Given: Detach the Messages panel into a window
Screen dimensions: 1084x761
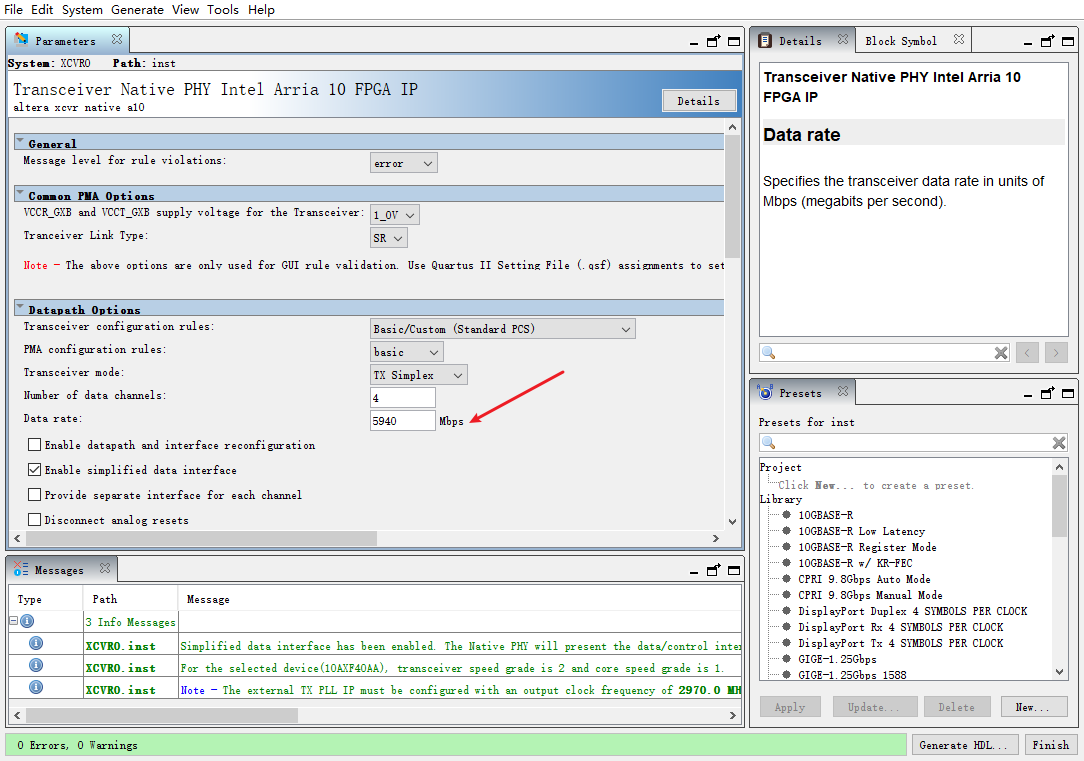Looking at the screenshot, I should click(713, 570).
